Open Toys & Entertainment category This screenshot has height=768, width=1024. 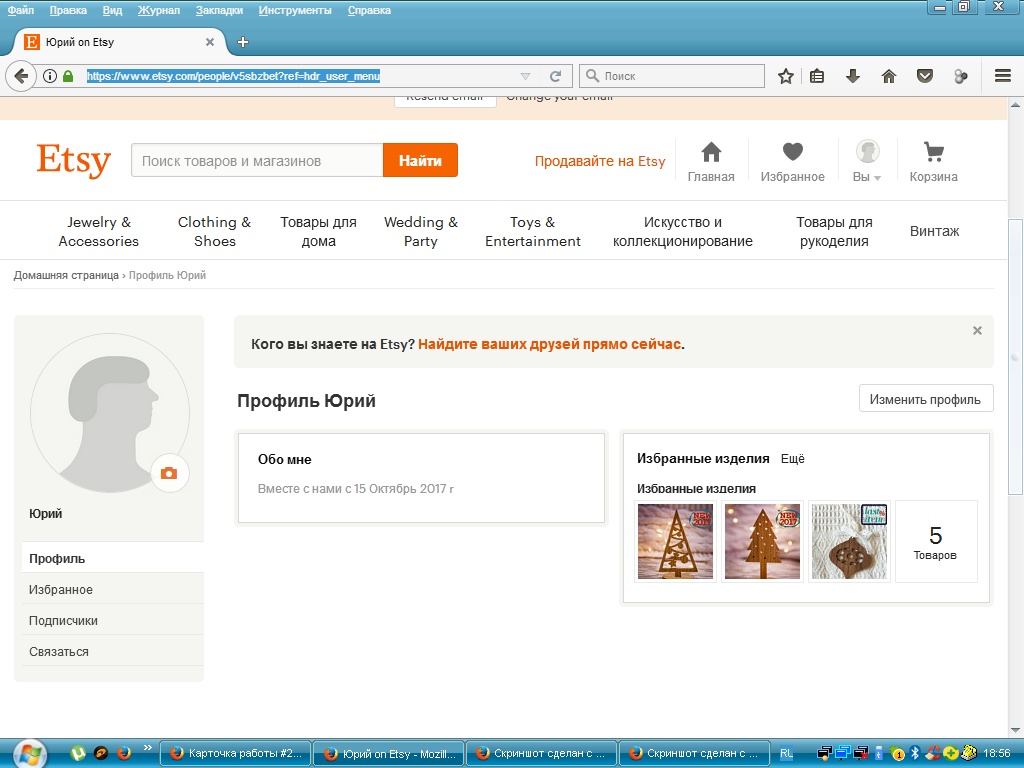532,231
